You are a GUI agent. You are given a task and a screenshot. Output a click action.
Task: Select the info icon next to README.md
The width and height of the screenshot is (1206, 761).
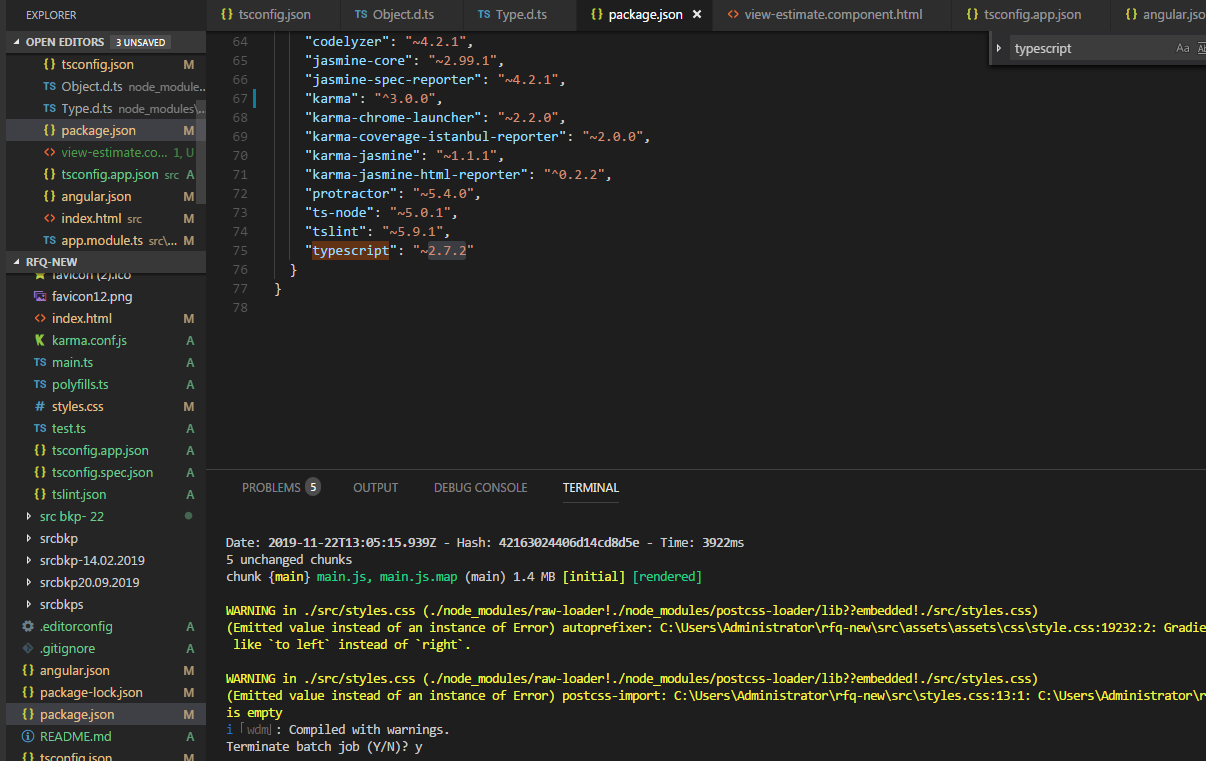(30, 735)
